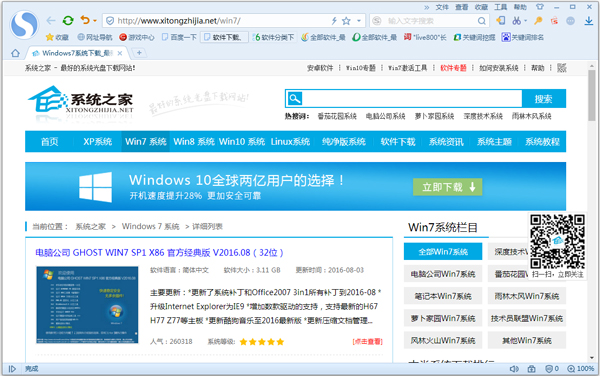Click the green 立即下载 banner button
This screenshot has height=376, width=600.
pyautogui.click(x=448, y=187)
